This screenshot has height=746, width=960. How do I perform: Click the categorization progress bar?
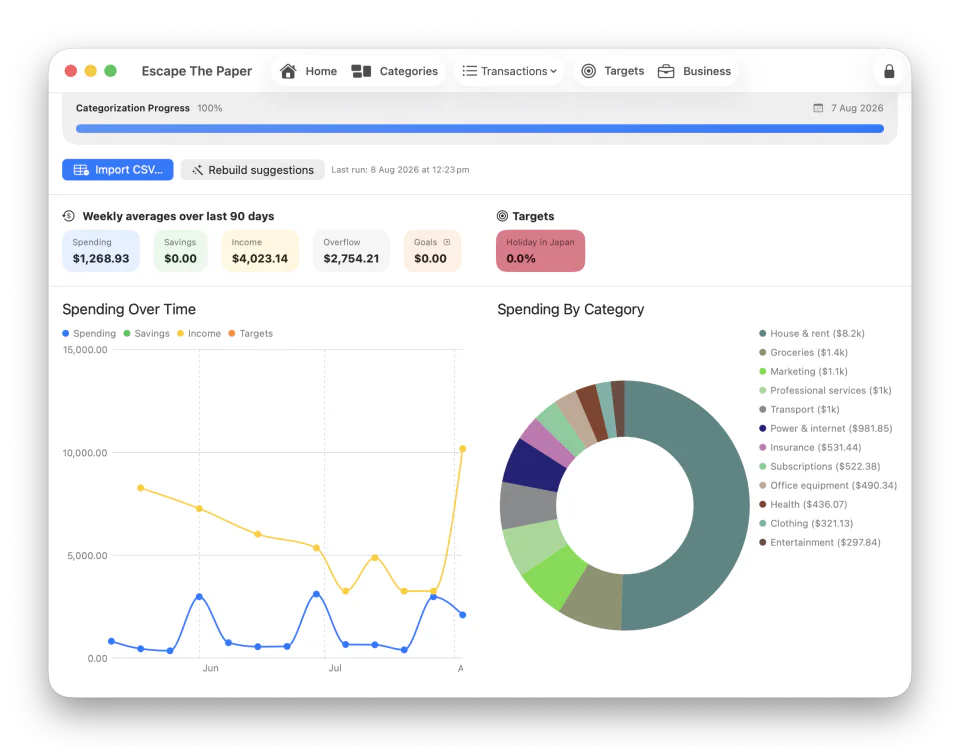click(479, 129)
